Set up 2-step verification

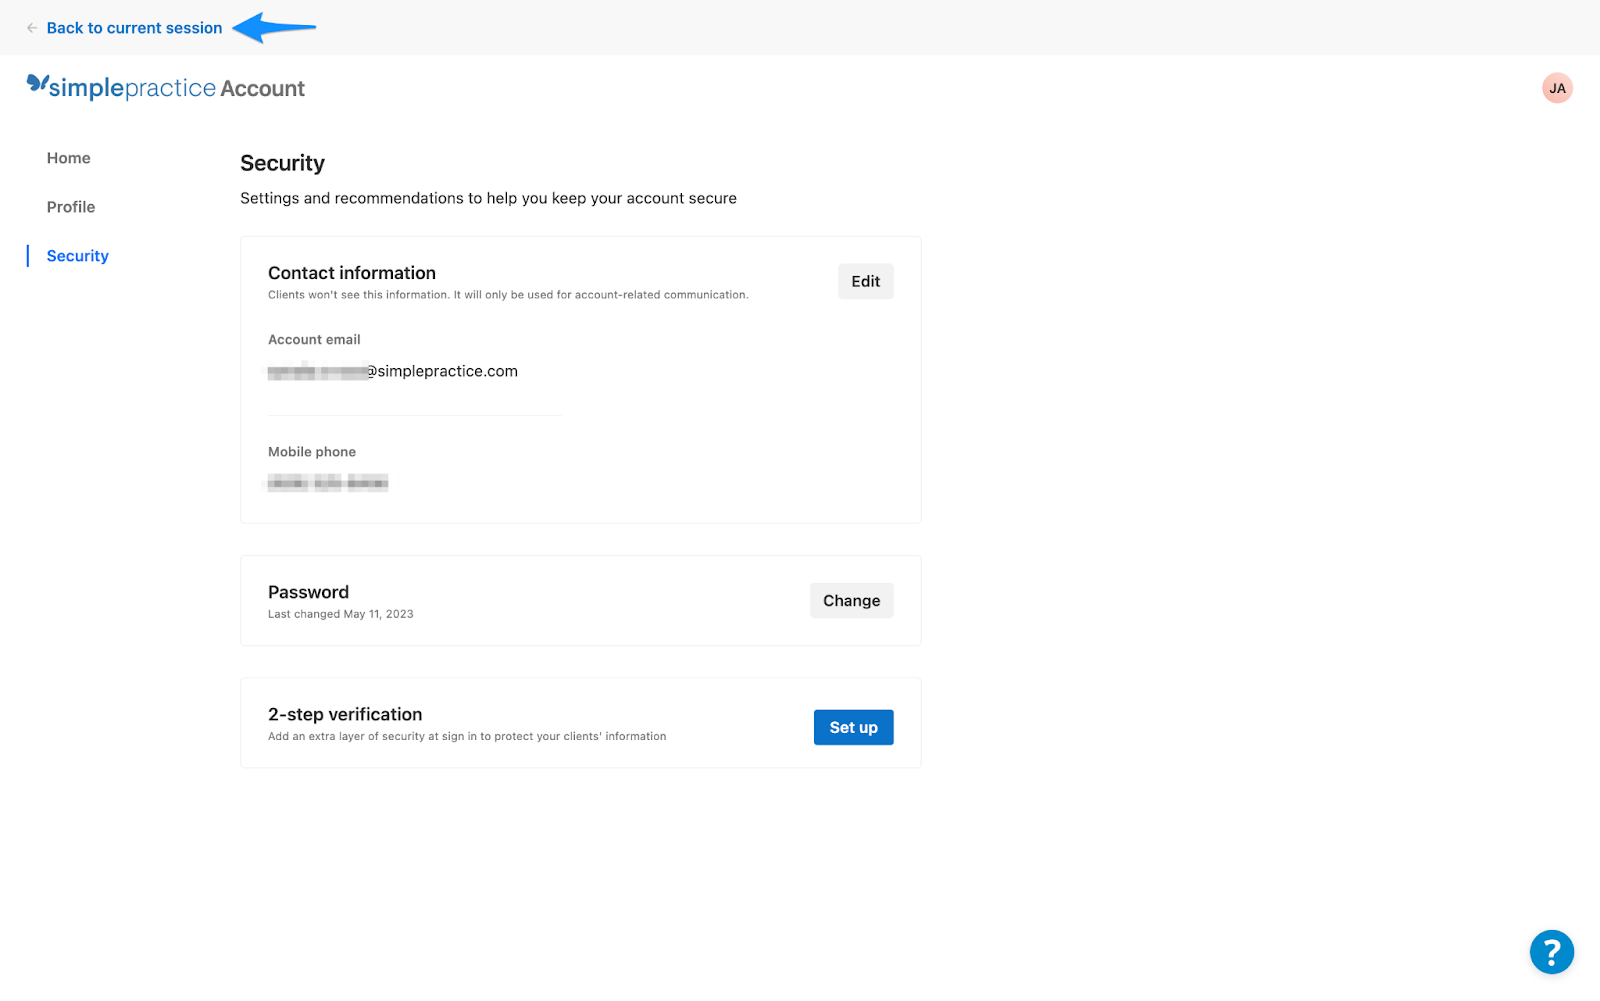(x=854, y=728)
